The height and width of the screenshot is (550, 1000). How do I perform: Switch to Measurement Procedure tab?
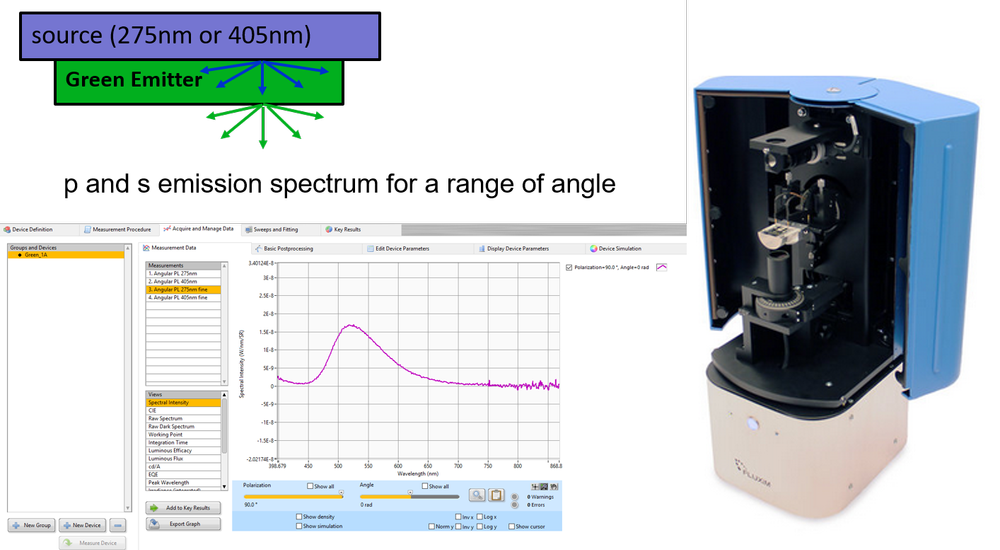point(117,230)
